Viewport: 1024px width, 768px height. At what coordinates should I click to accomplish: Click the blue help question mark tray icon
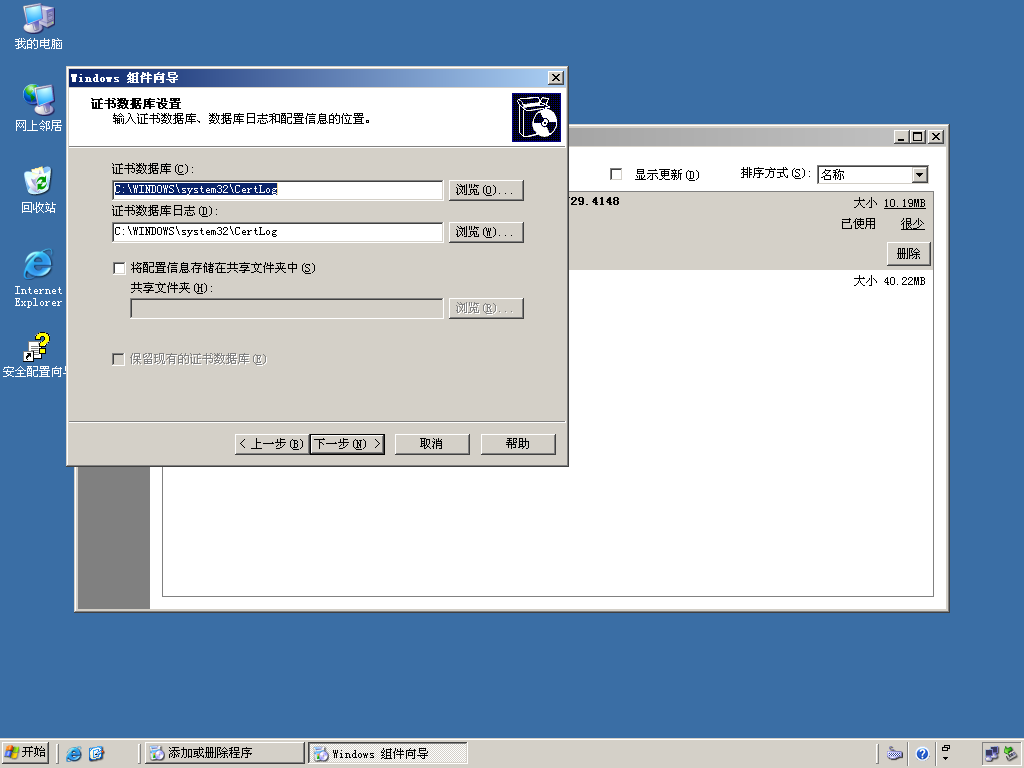922,754
